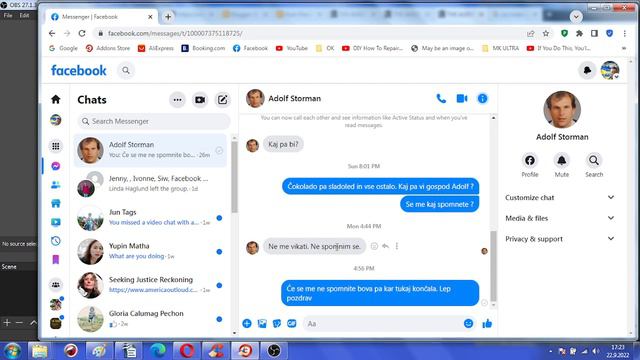Open Adolf Storman chat in list

150,150
